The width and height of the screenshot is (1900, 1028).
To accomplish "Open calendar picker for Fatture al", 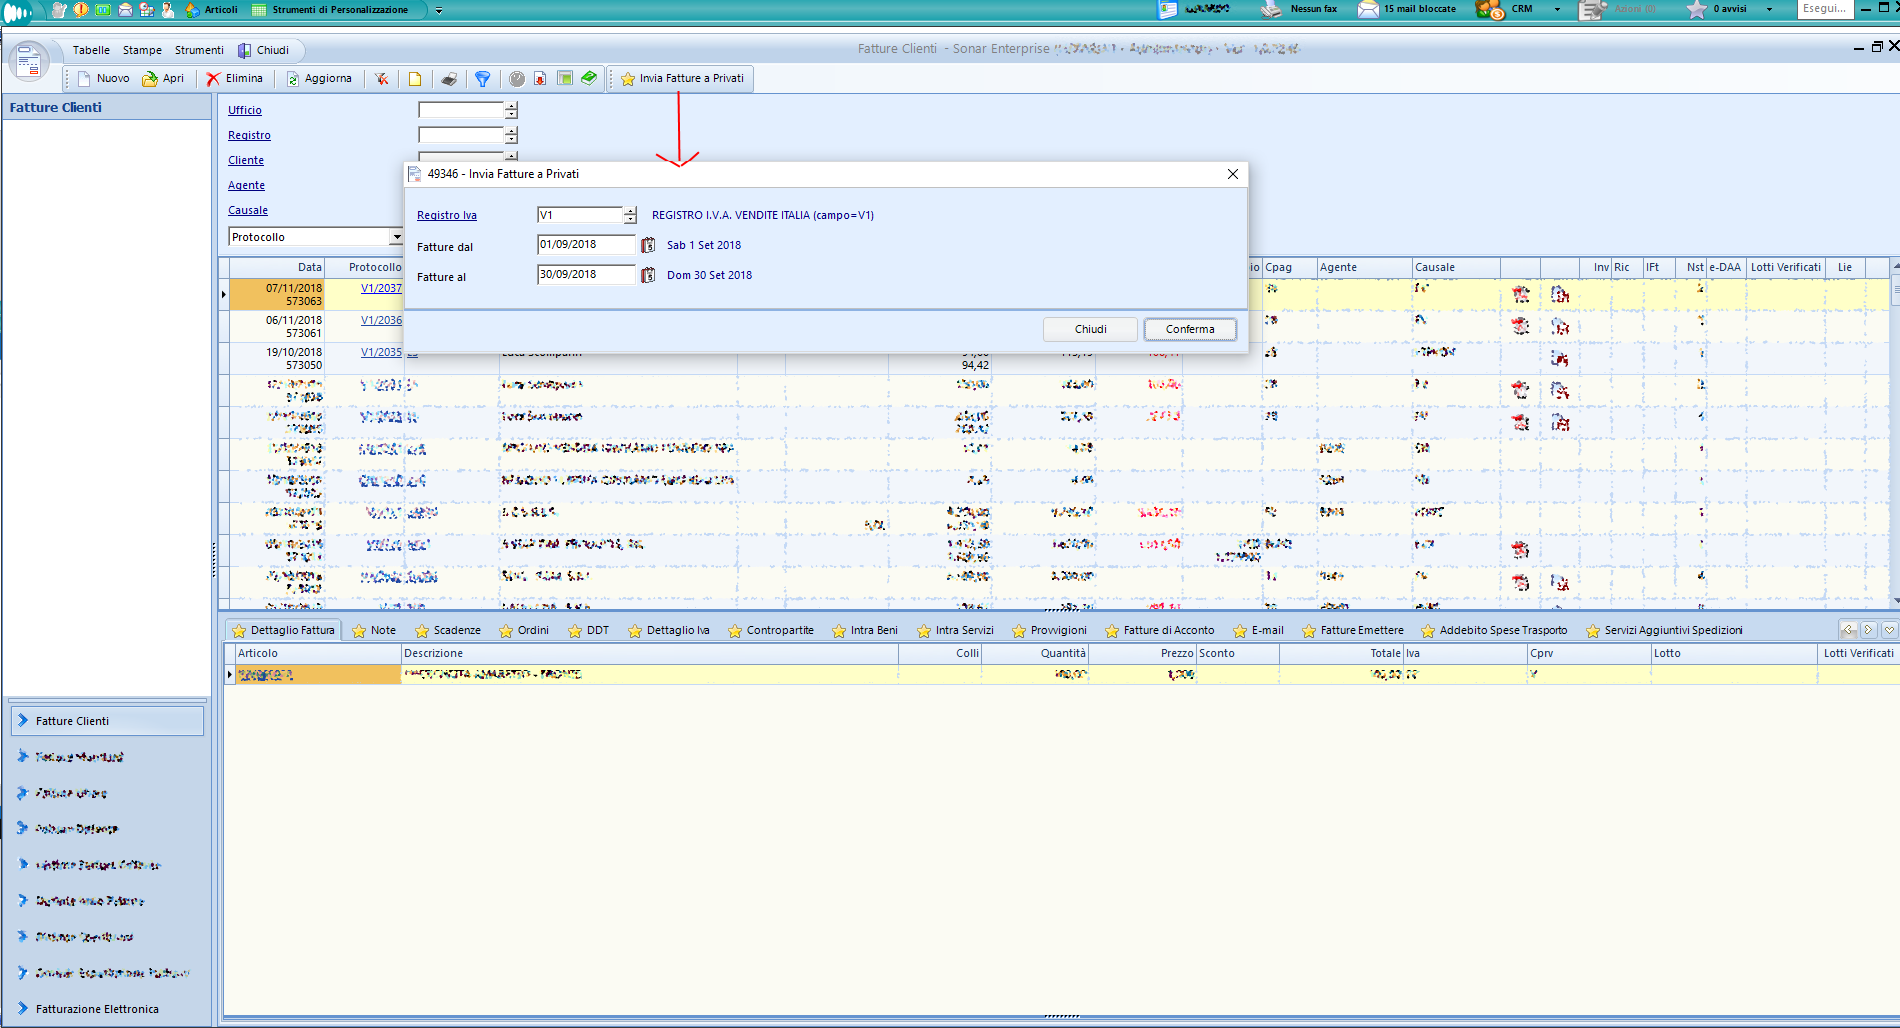I will point(648,275).
